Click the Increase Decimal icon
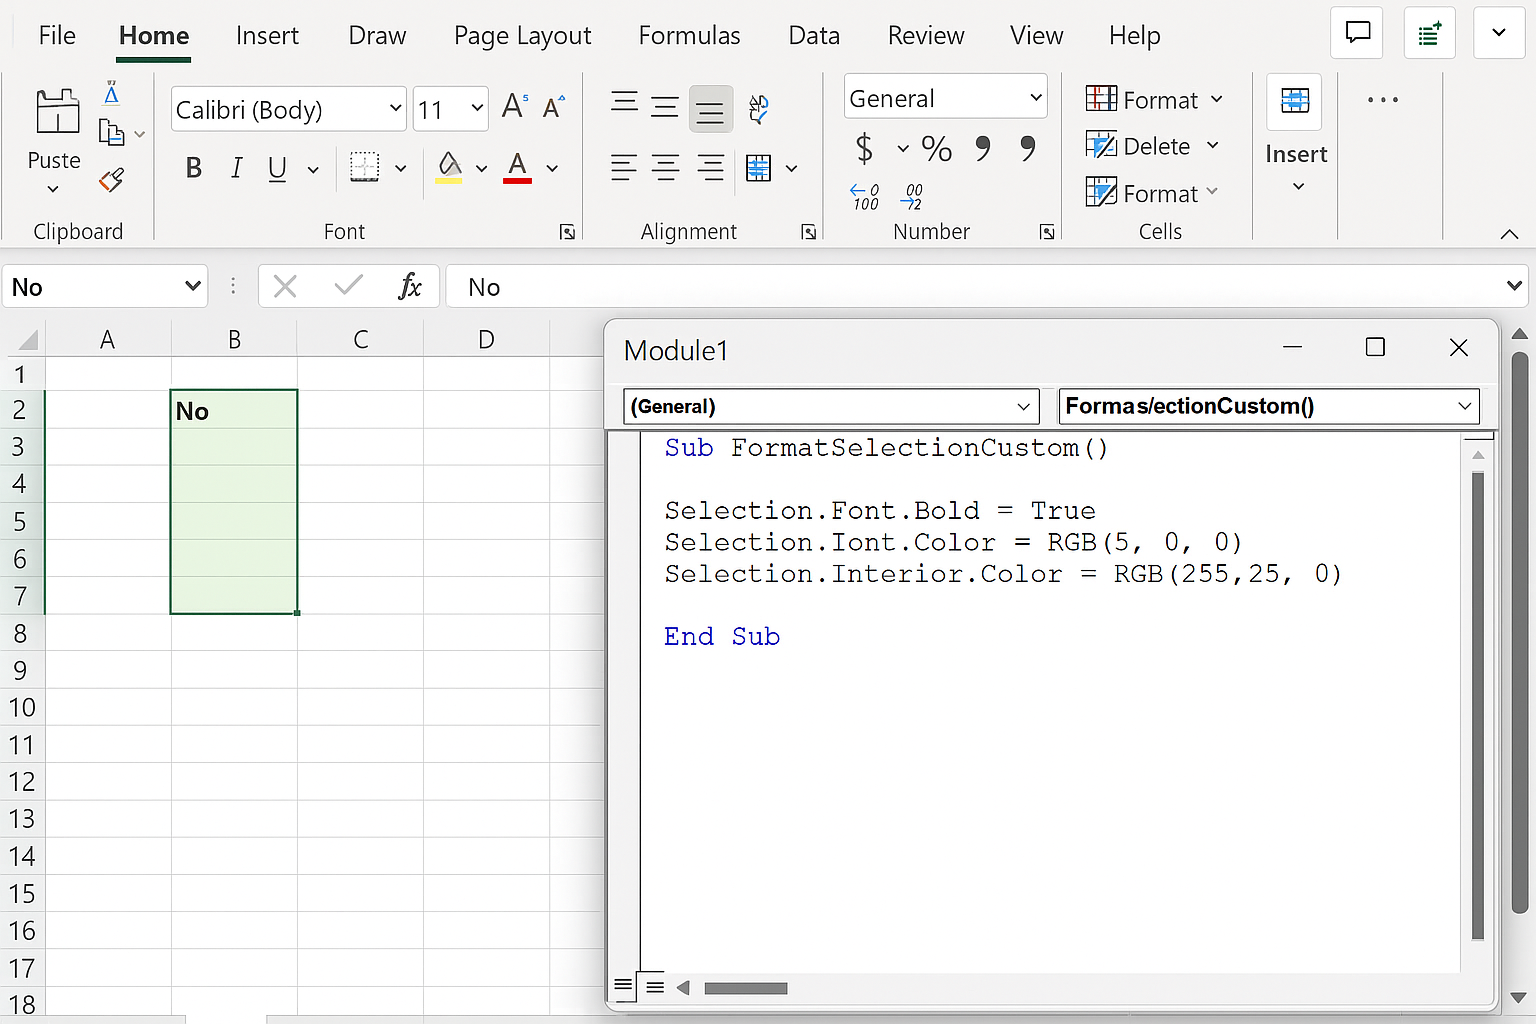Screen dimensions: 1536x1024 pyautogui.click(x=864, y=196)
